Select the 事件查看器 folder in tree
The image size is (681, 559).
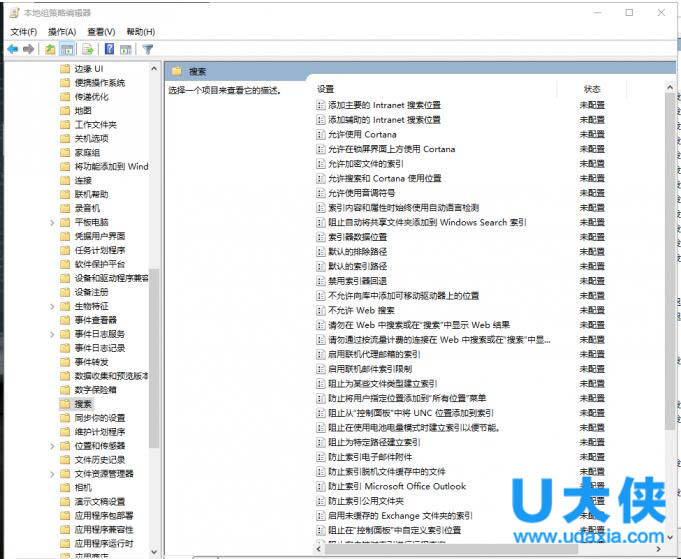pyautogui.click(x=95, y=320)
